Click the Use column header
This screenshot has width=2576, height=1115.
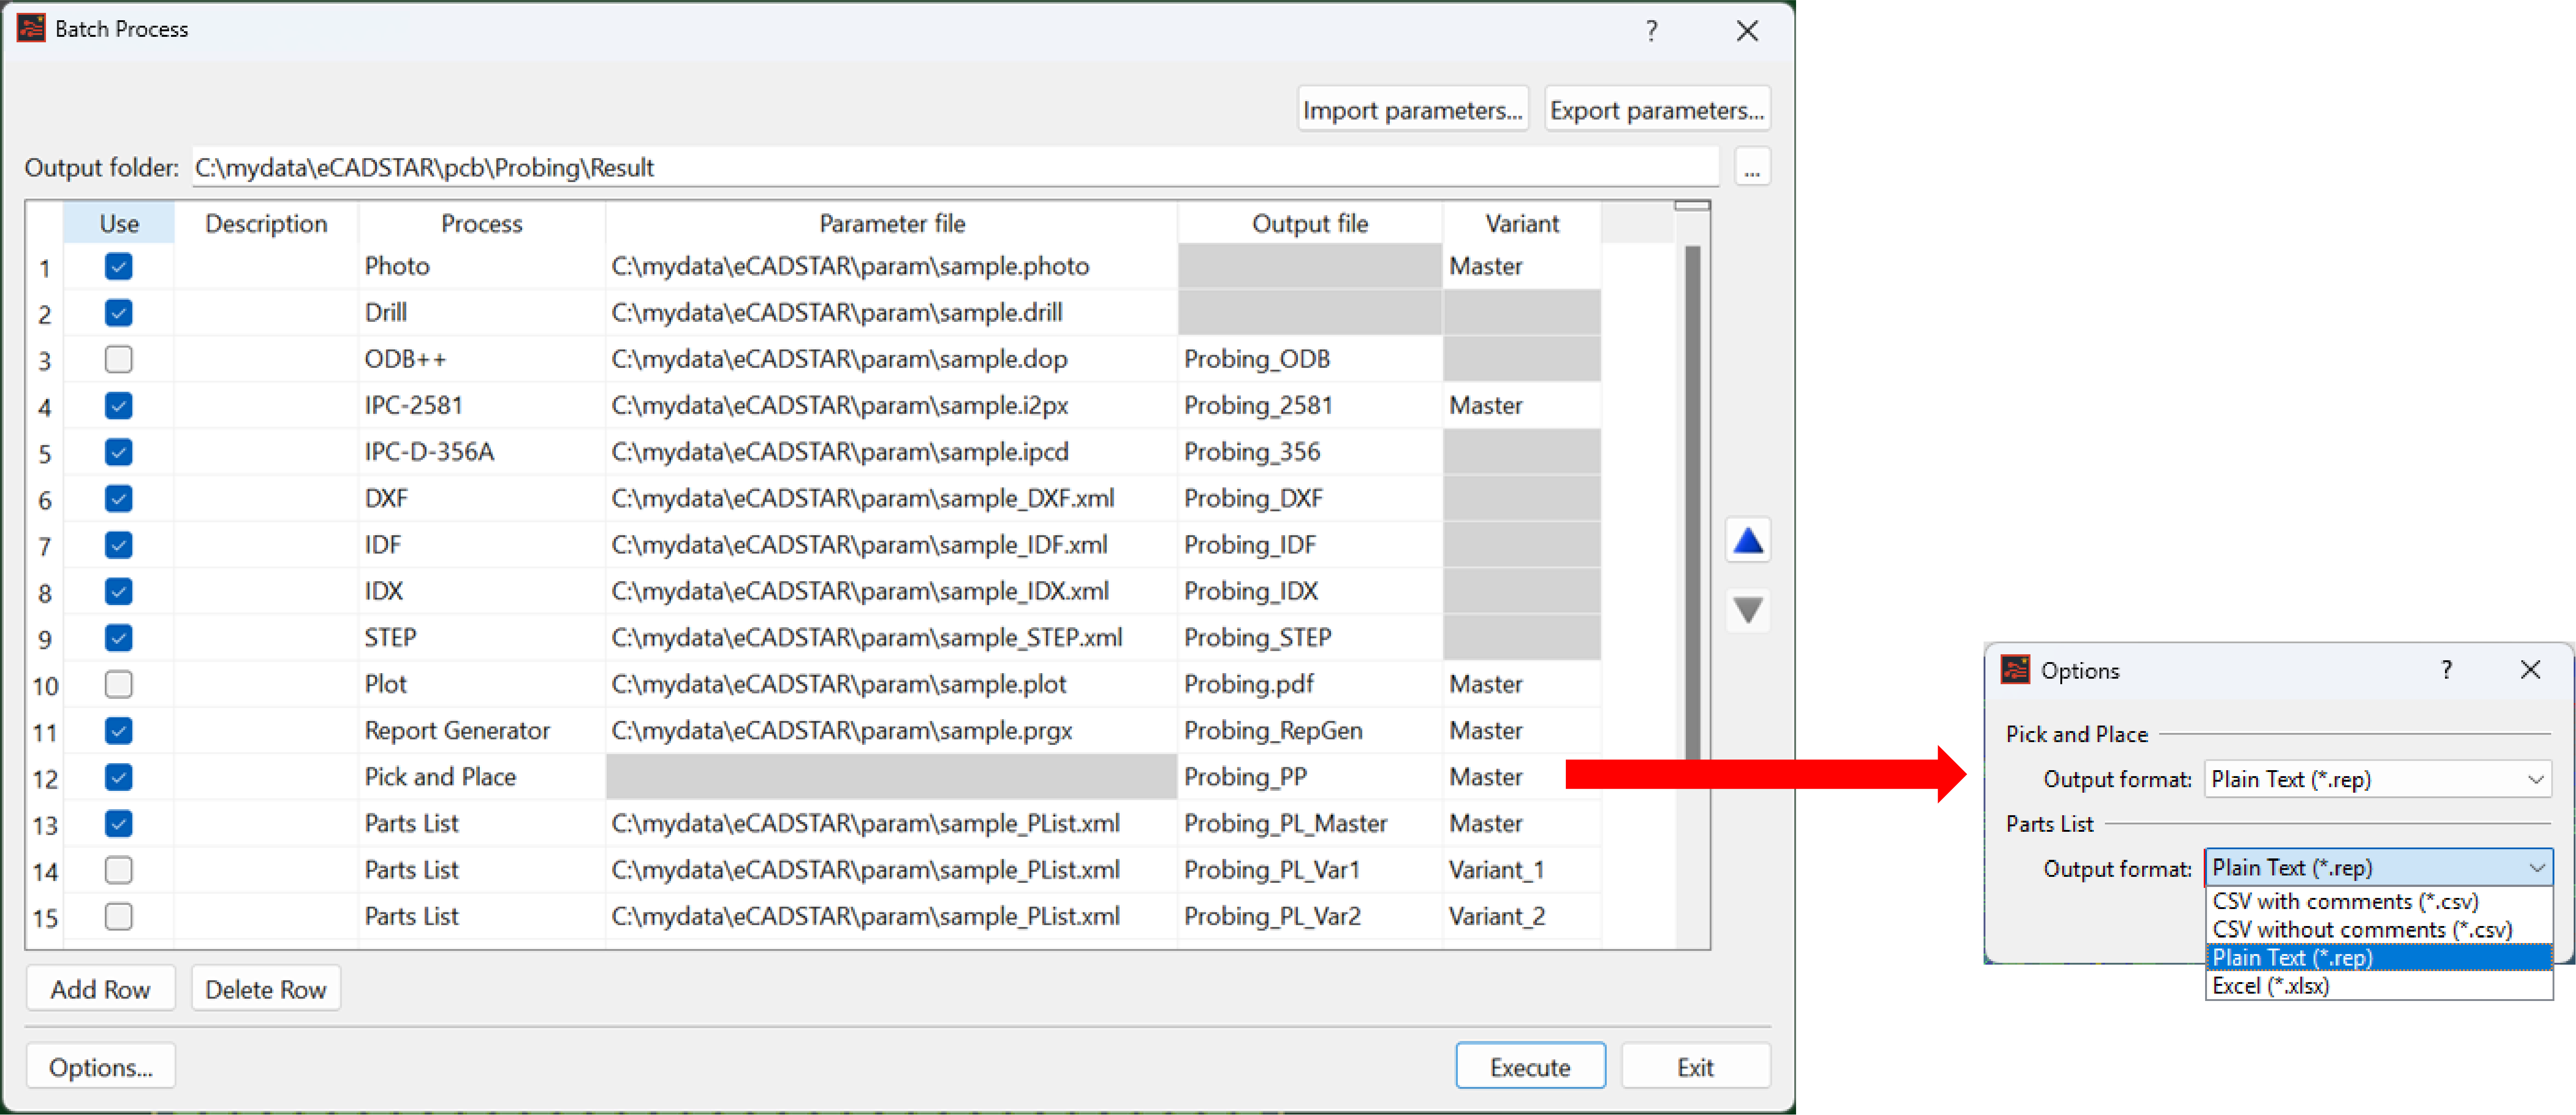119,223
